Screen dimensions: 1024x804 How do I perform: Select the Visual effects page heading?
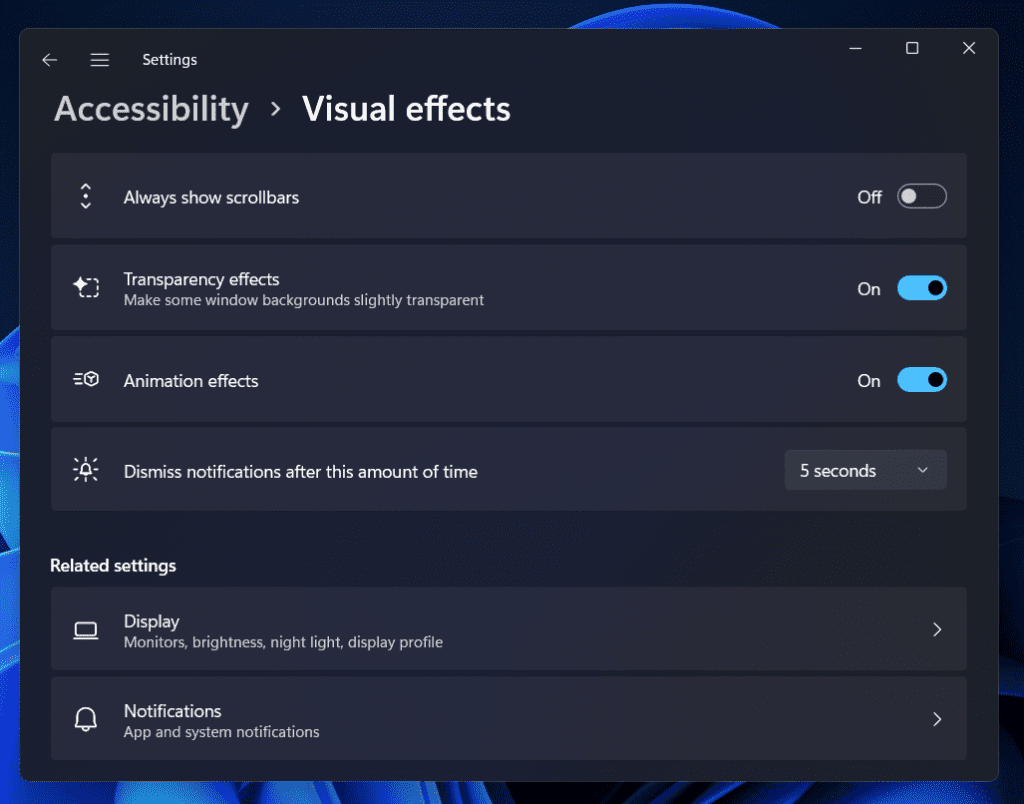pyautogui.click(x=406, y=108)
